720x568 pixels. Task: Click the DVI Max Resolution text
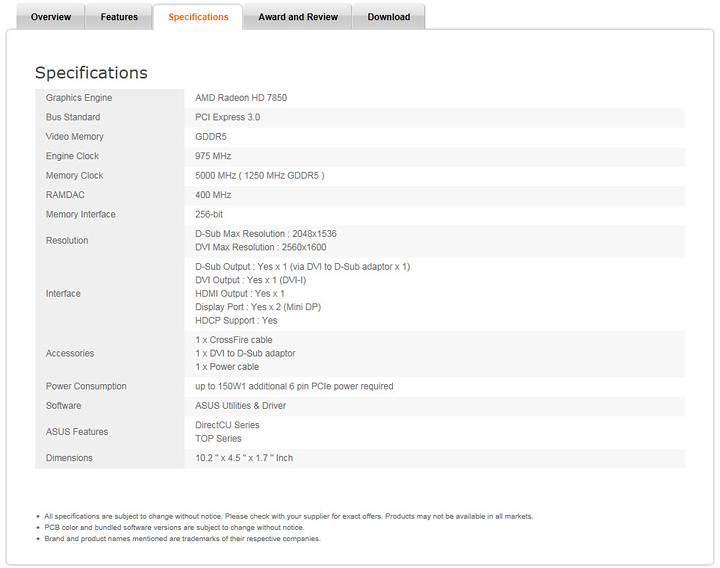pos(260,247)
